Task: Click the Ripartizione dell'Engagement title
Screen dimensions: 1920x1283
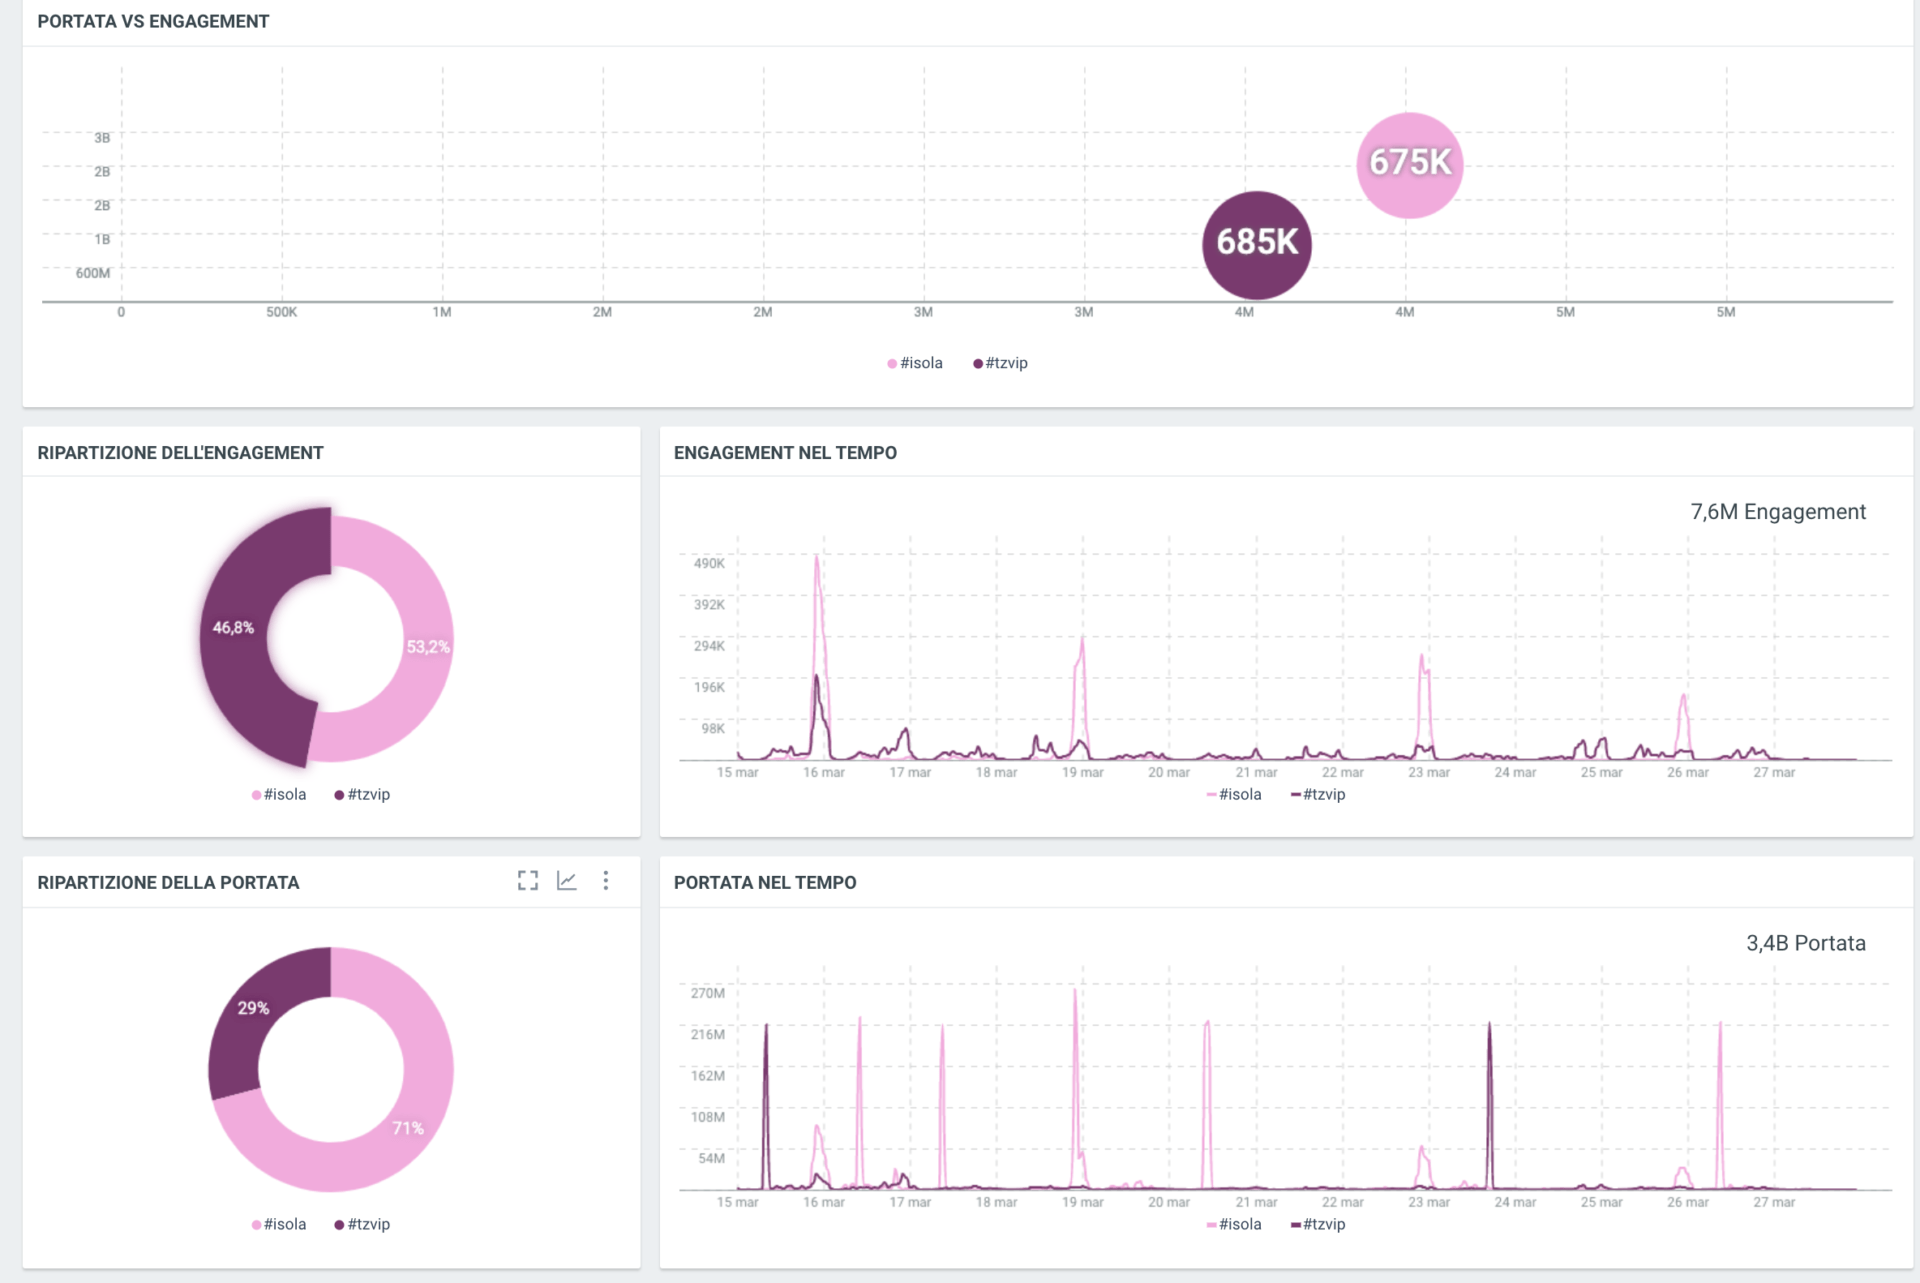Action: click(180, 453)
